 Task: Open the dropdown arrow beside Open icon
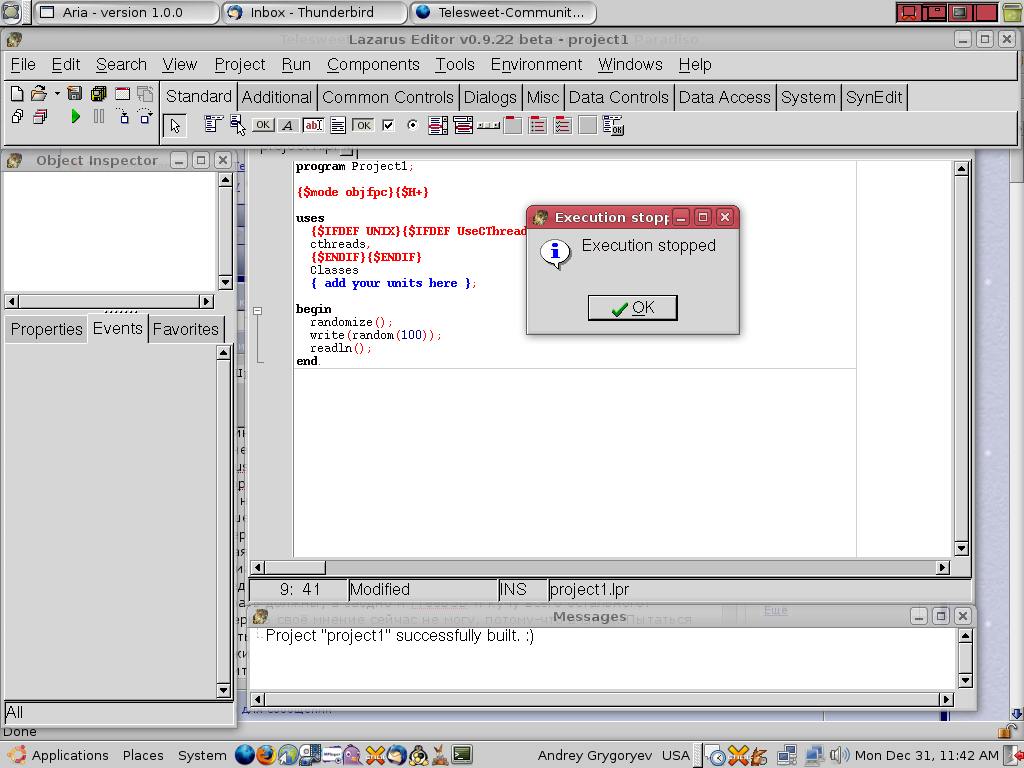pos(57,94)
